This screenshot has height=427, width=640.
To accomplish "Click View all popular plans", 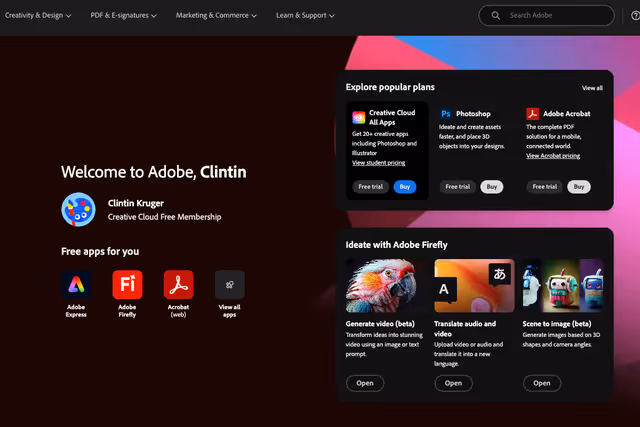I will coord(592,88).
